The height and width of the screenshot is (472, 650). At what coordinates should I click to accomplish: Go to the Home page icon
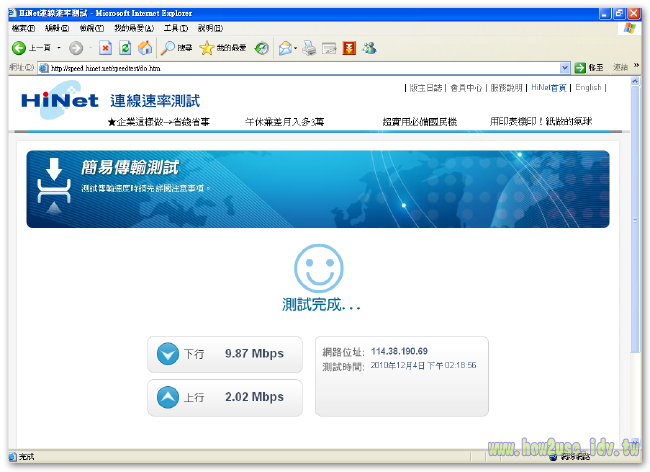(x=145, y=48)
